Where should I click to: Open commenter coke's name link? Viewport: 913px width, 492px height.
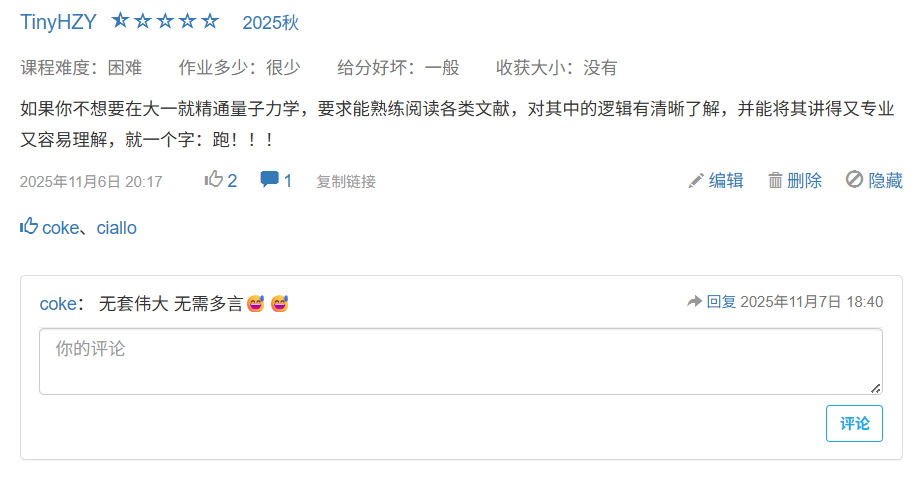[58, 304]
